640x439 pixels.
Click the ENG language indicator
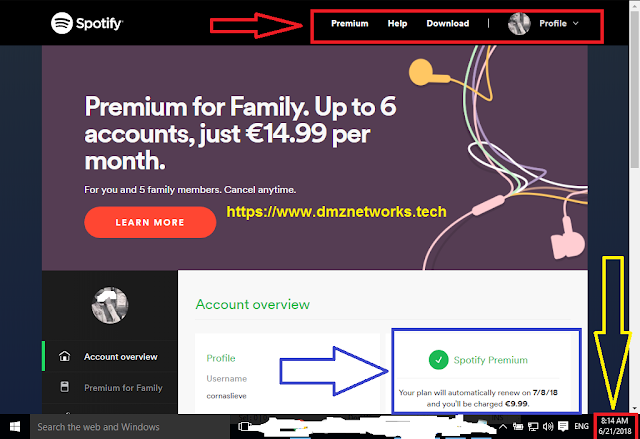[581, 426]
